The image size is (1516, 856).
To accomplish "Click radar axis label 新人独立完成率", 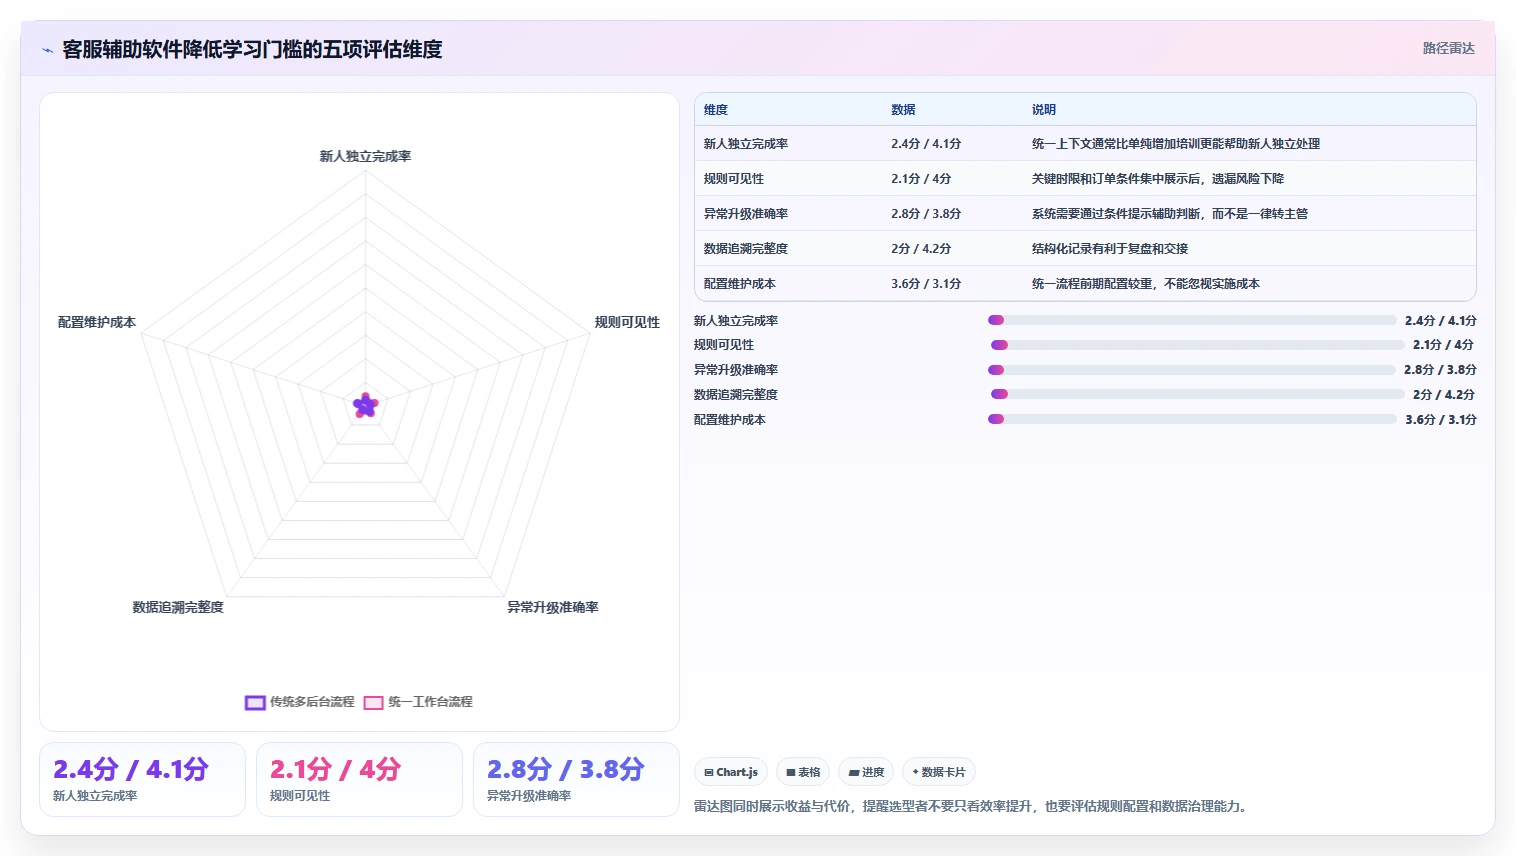I will (365, 156).
